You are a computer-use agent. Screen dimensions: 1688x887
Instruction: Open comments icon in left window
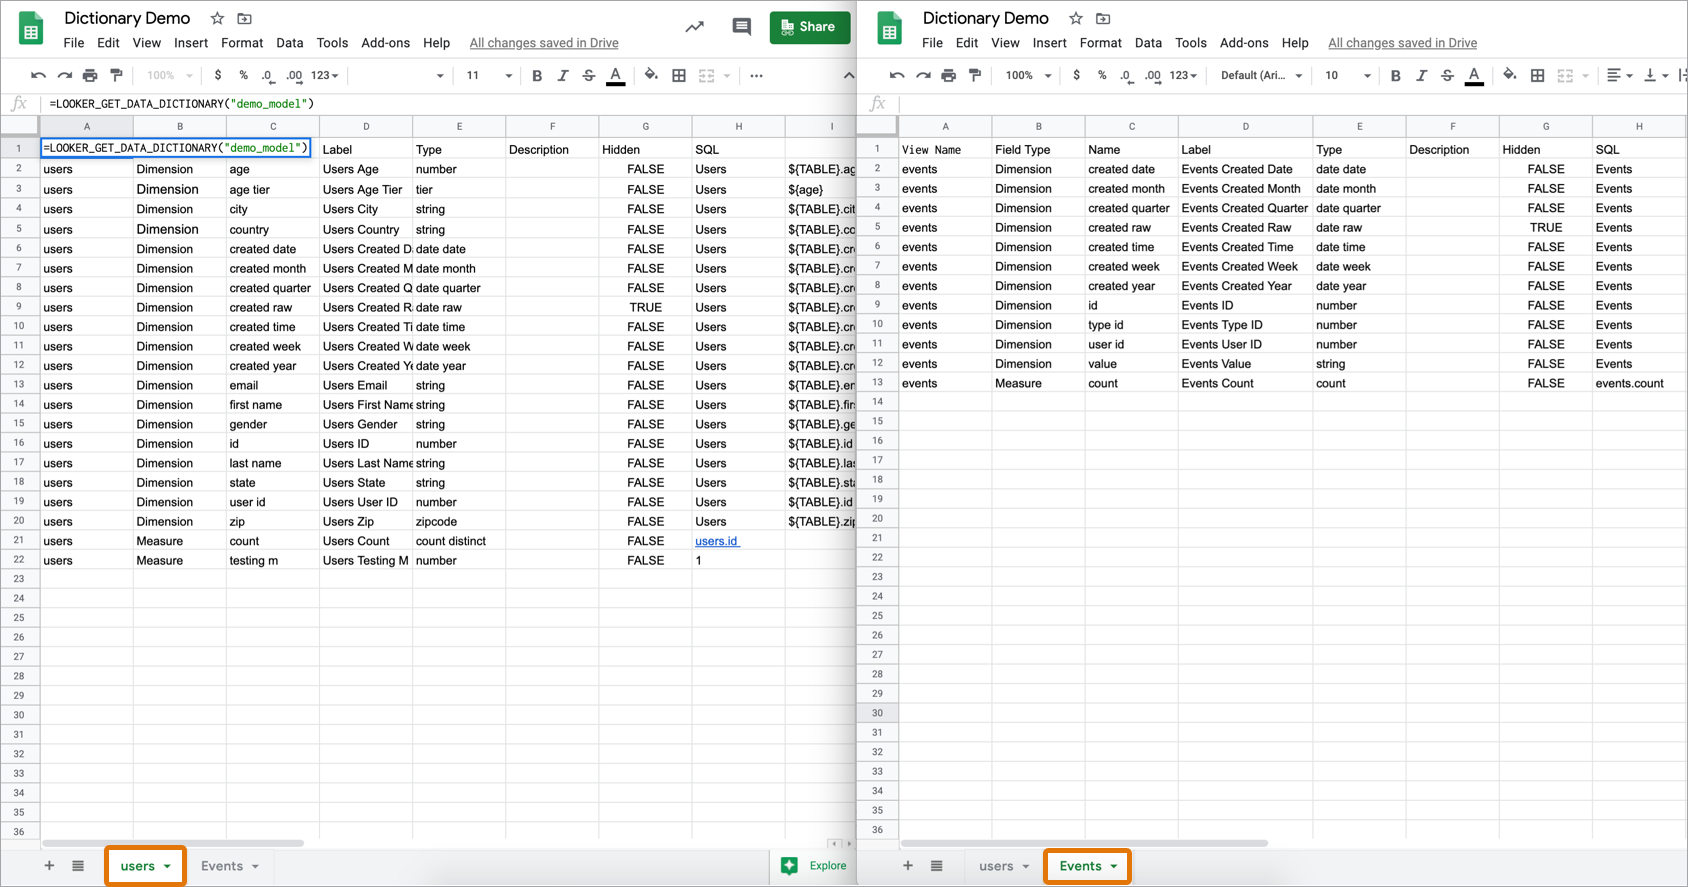click(x=741, y=27)
